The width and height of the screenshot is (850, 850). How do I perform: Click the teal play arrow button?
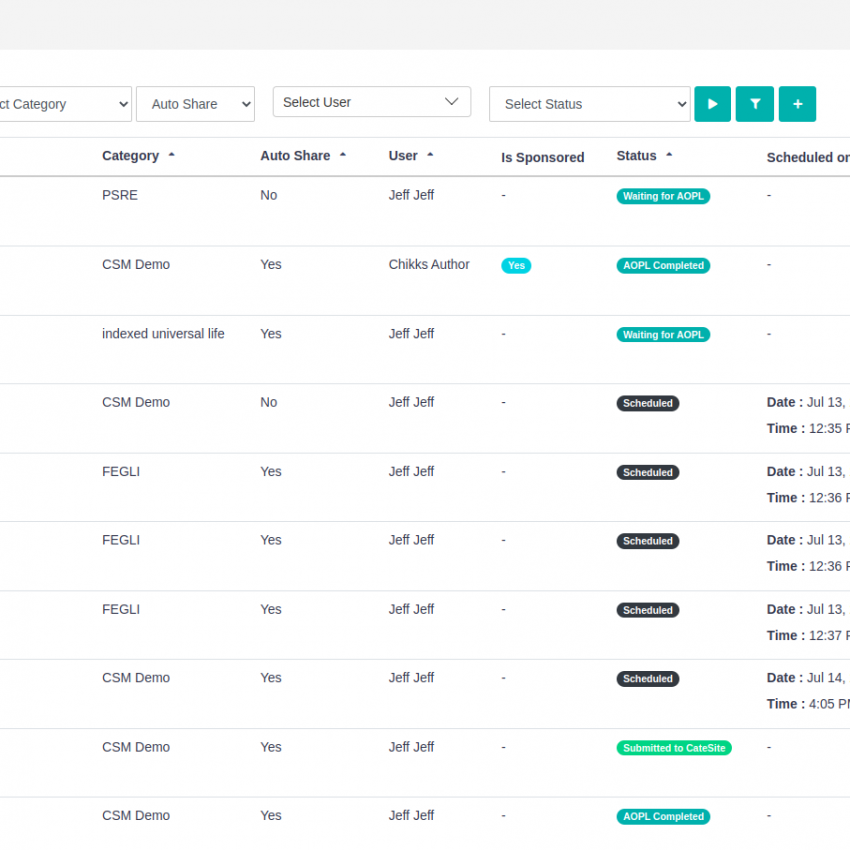point(712,104)
